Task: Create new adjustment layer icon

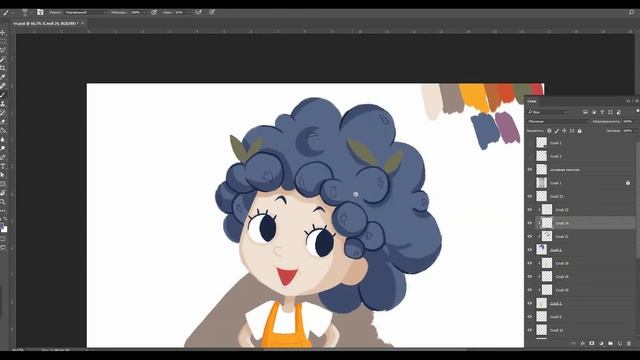Action: click(x=601, y=344)
